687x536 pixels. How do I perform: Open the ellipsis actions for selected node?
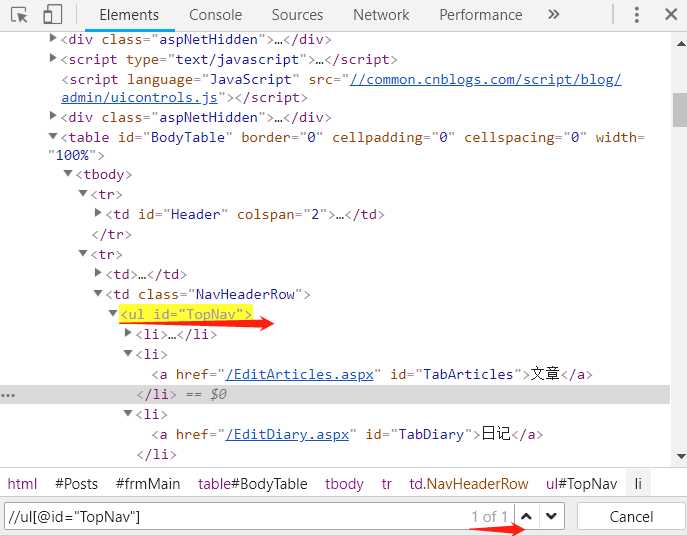click(x=8, y=395)
